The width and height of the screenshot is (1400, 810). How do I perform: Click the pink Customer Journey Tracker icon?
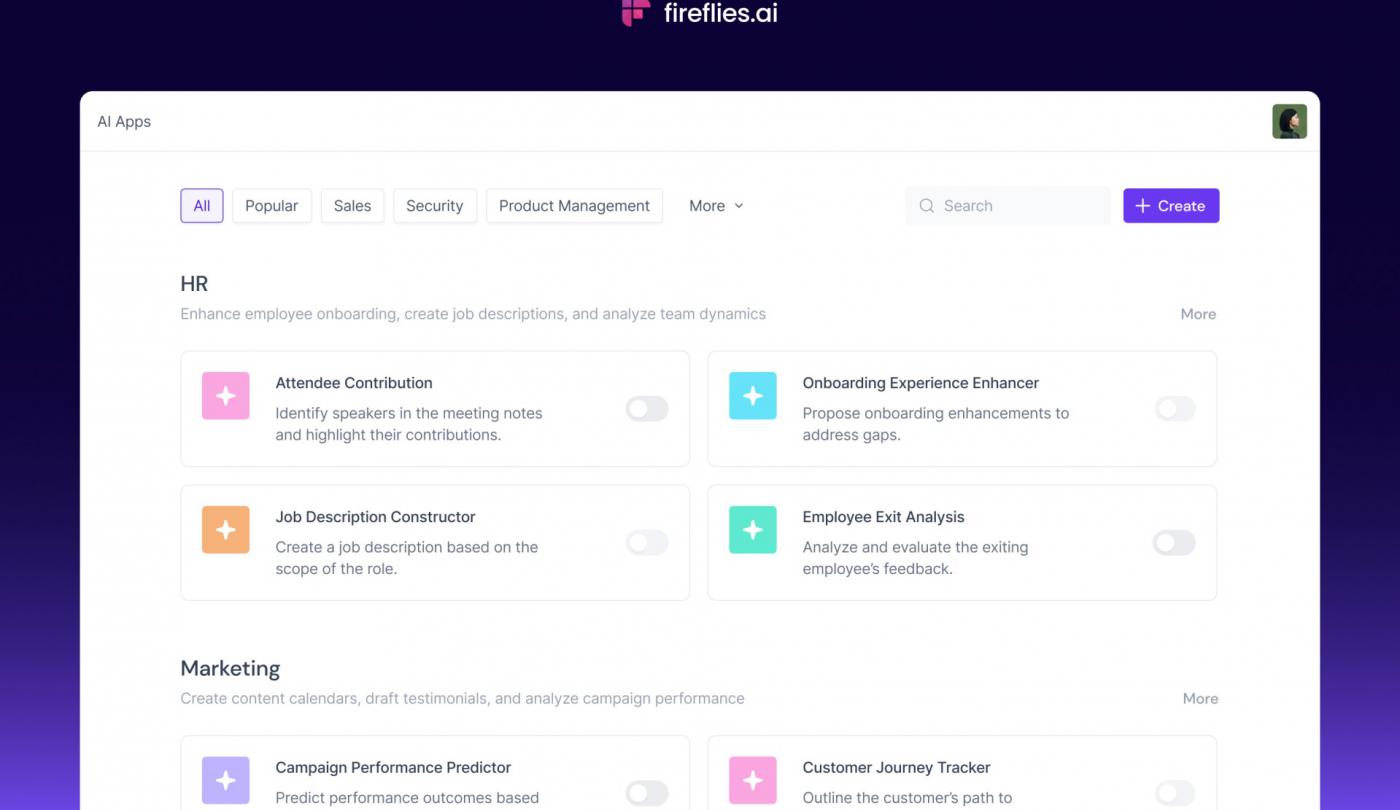coord(753,780)
